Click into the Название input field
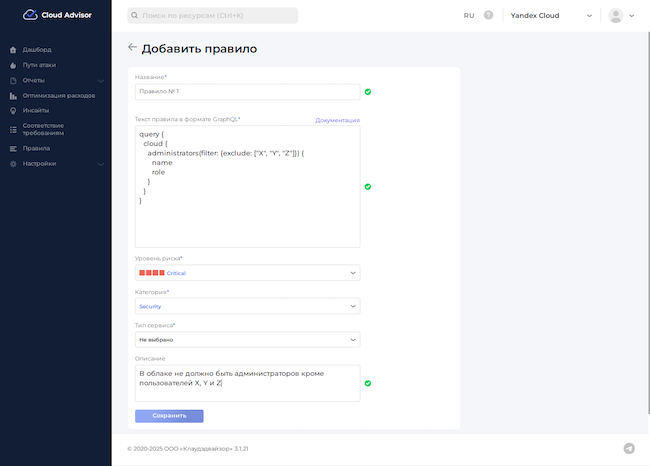 click(247, 92)
